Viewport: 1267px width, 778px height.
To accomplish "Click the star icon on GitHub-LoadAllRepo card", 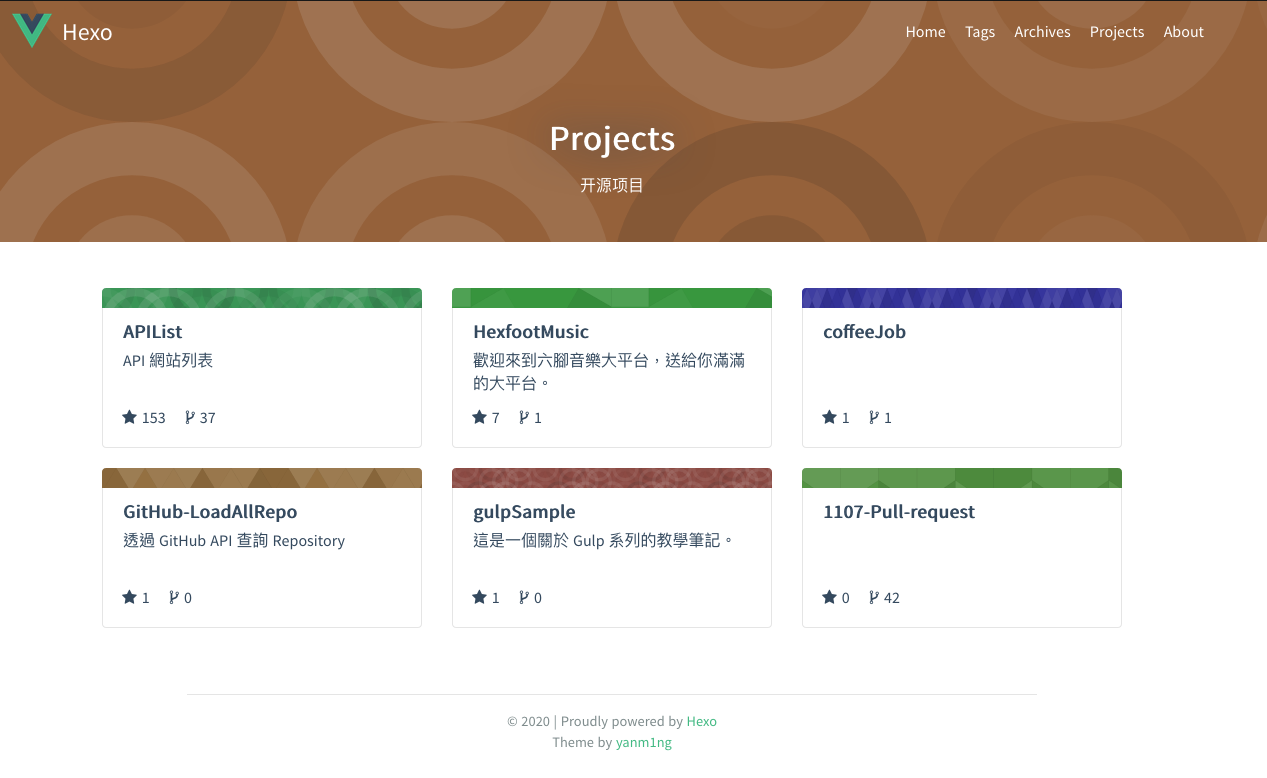I will click(130, 597).
